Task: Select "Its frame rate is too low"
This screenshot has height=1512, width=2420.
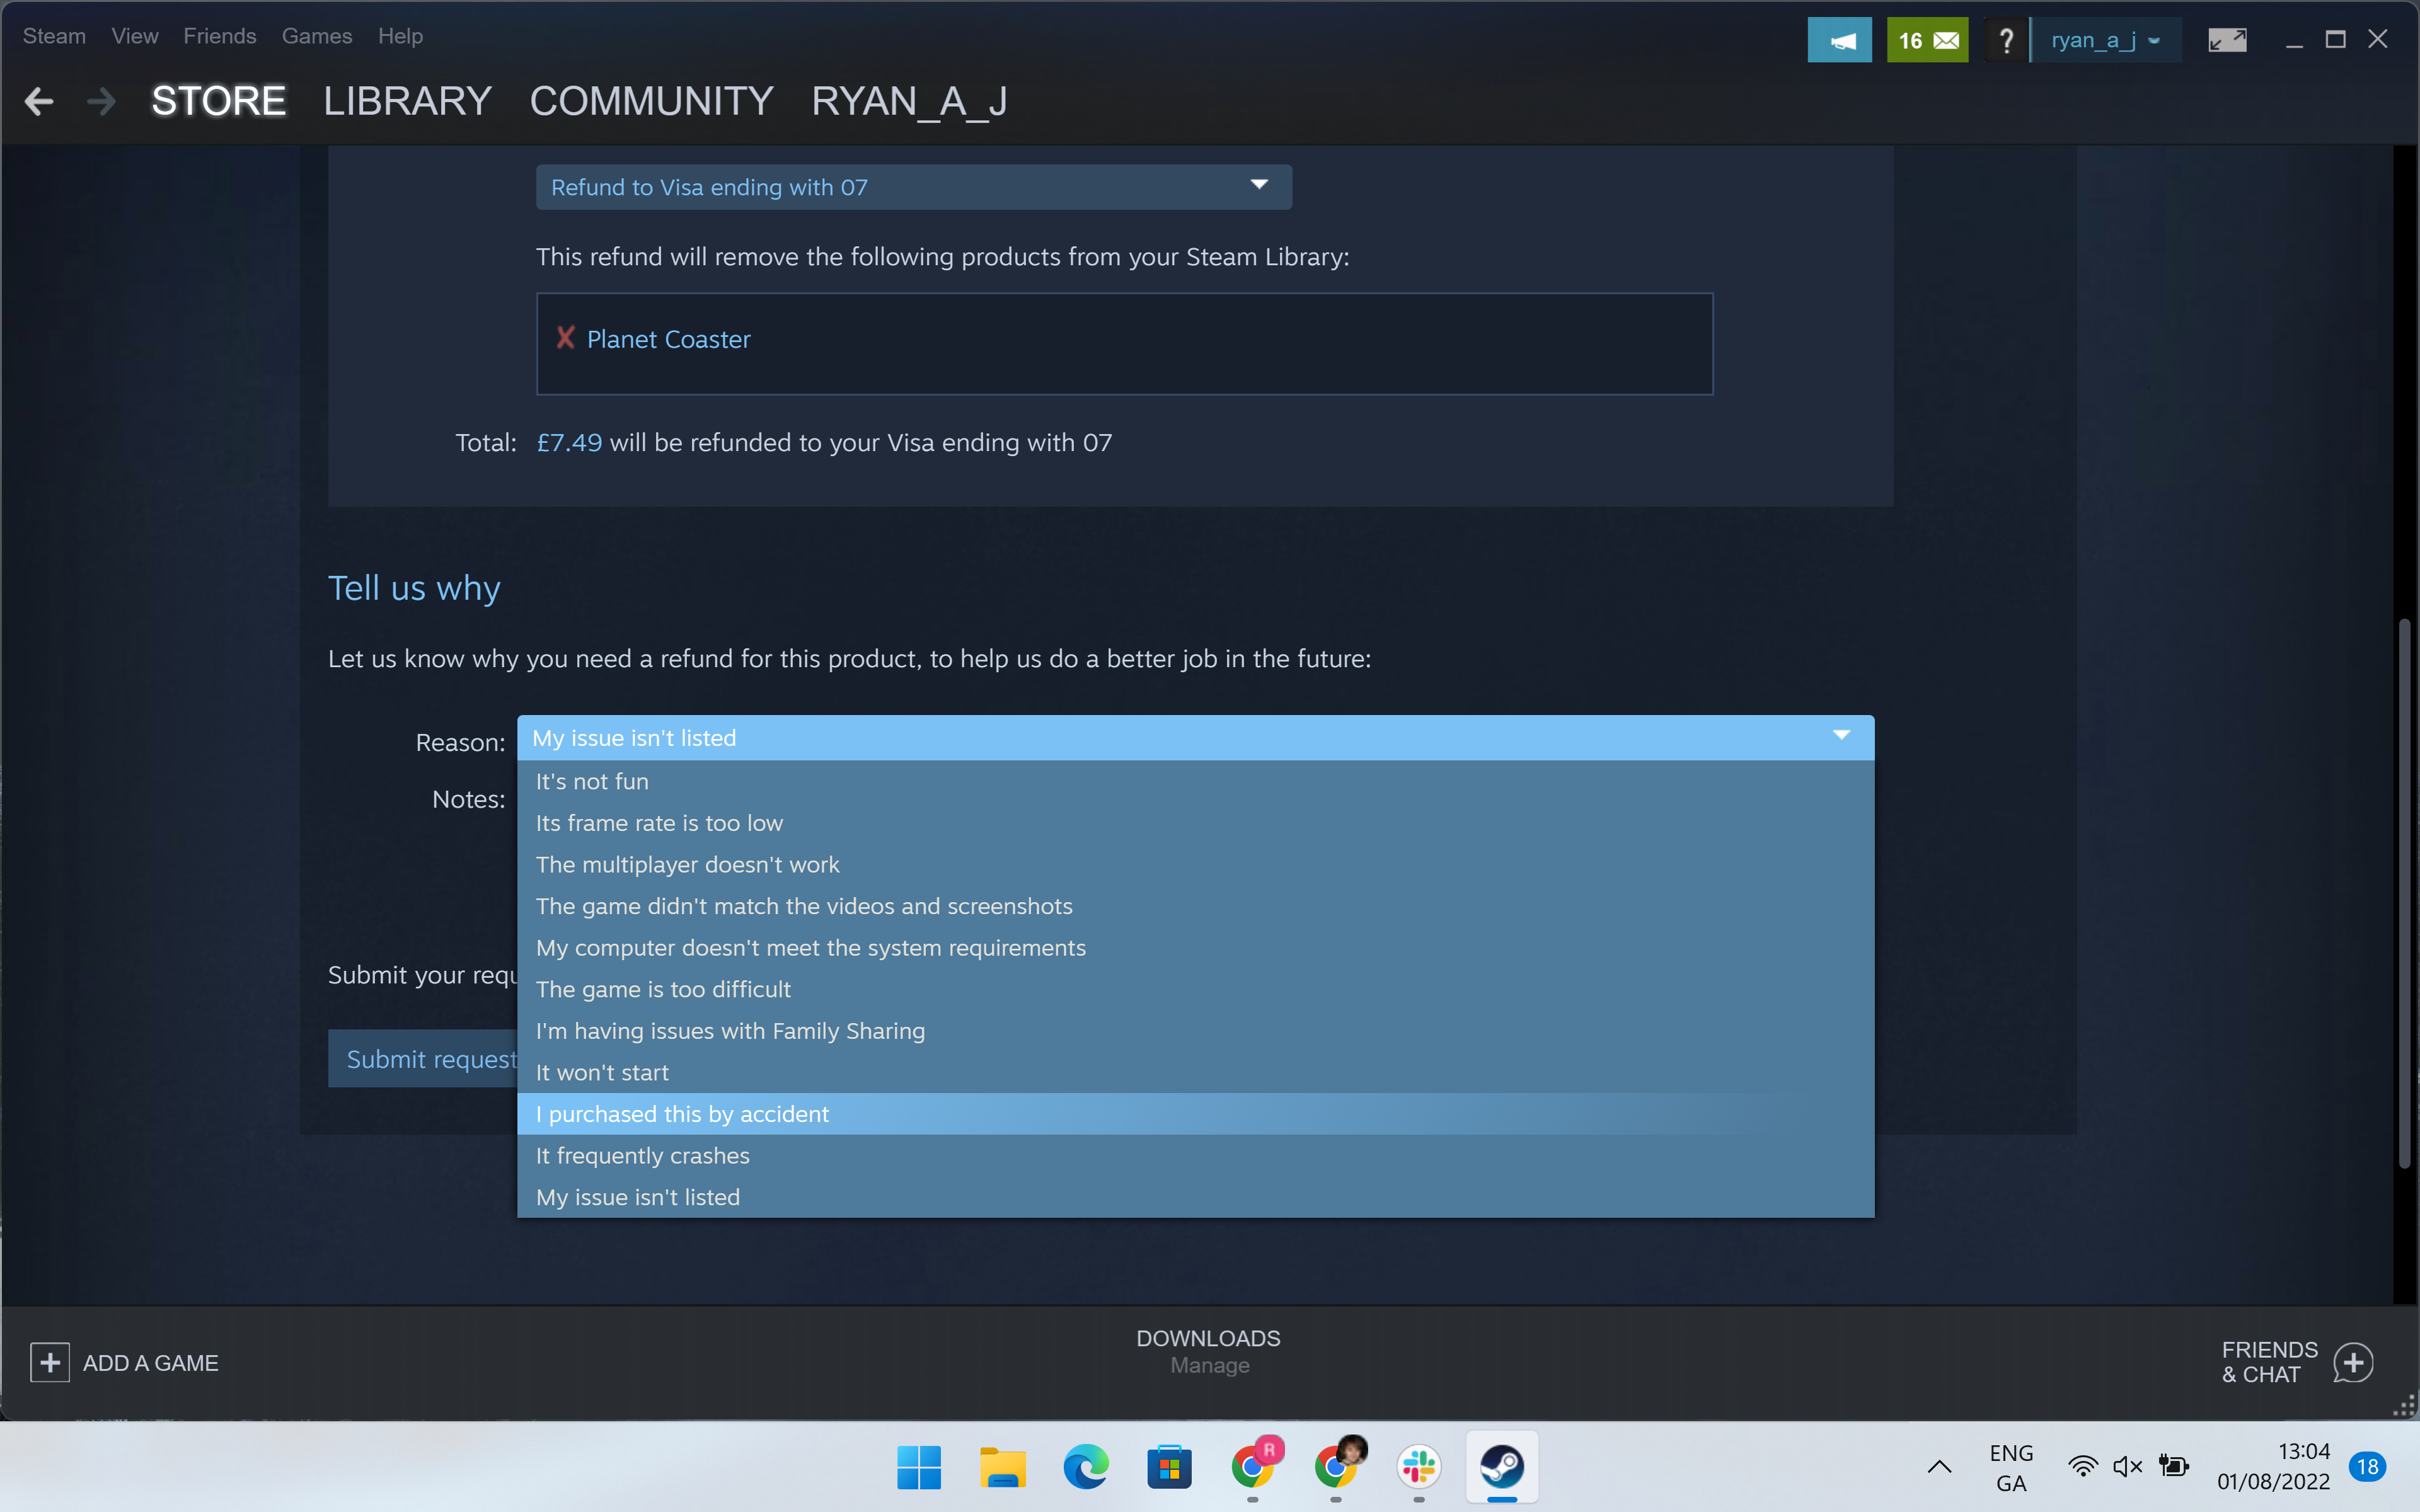Action: pos(1195,823)
